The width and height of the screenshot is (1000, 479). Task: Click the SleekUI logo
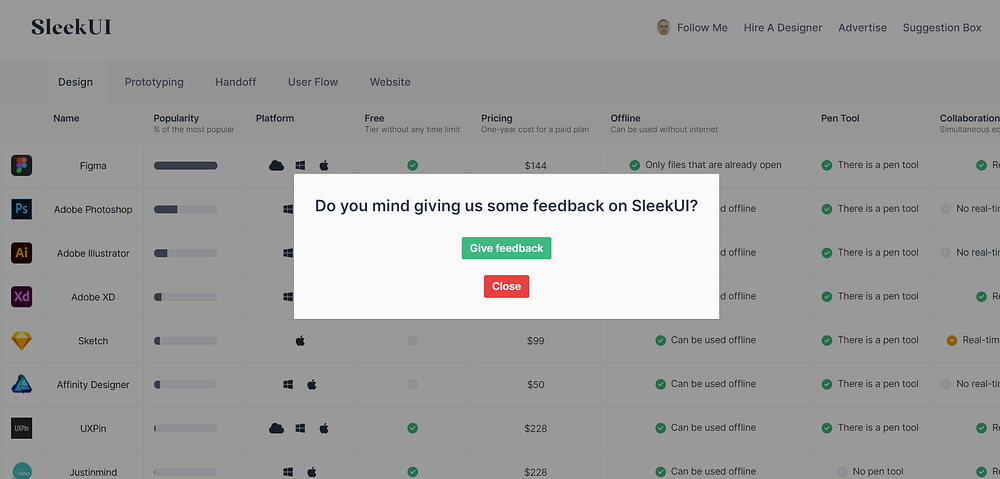point(71,27)
